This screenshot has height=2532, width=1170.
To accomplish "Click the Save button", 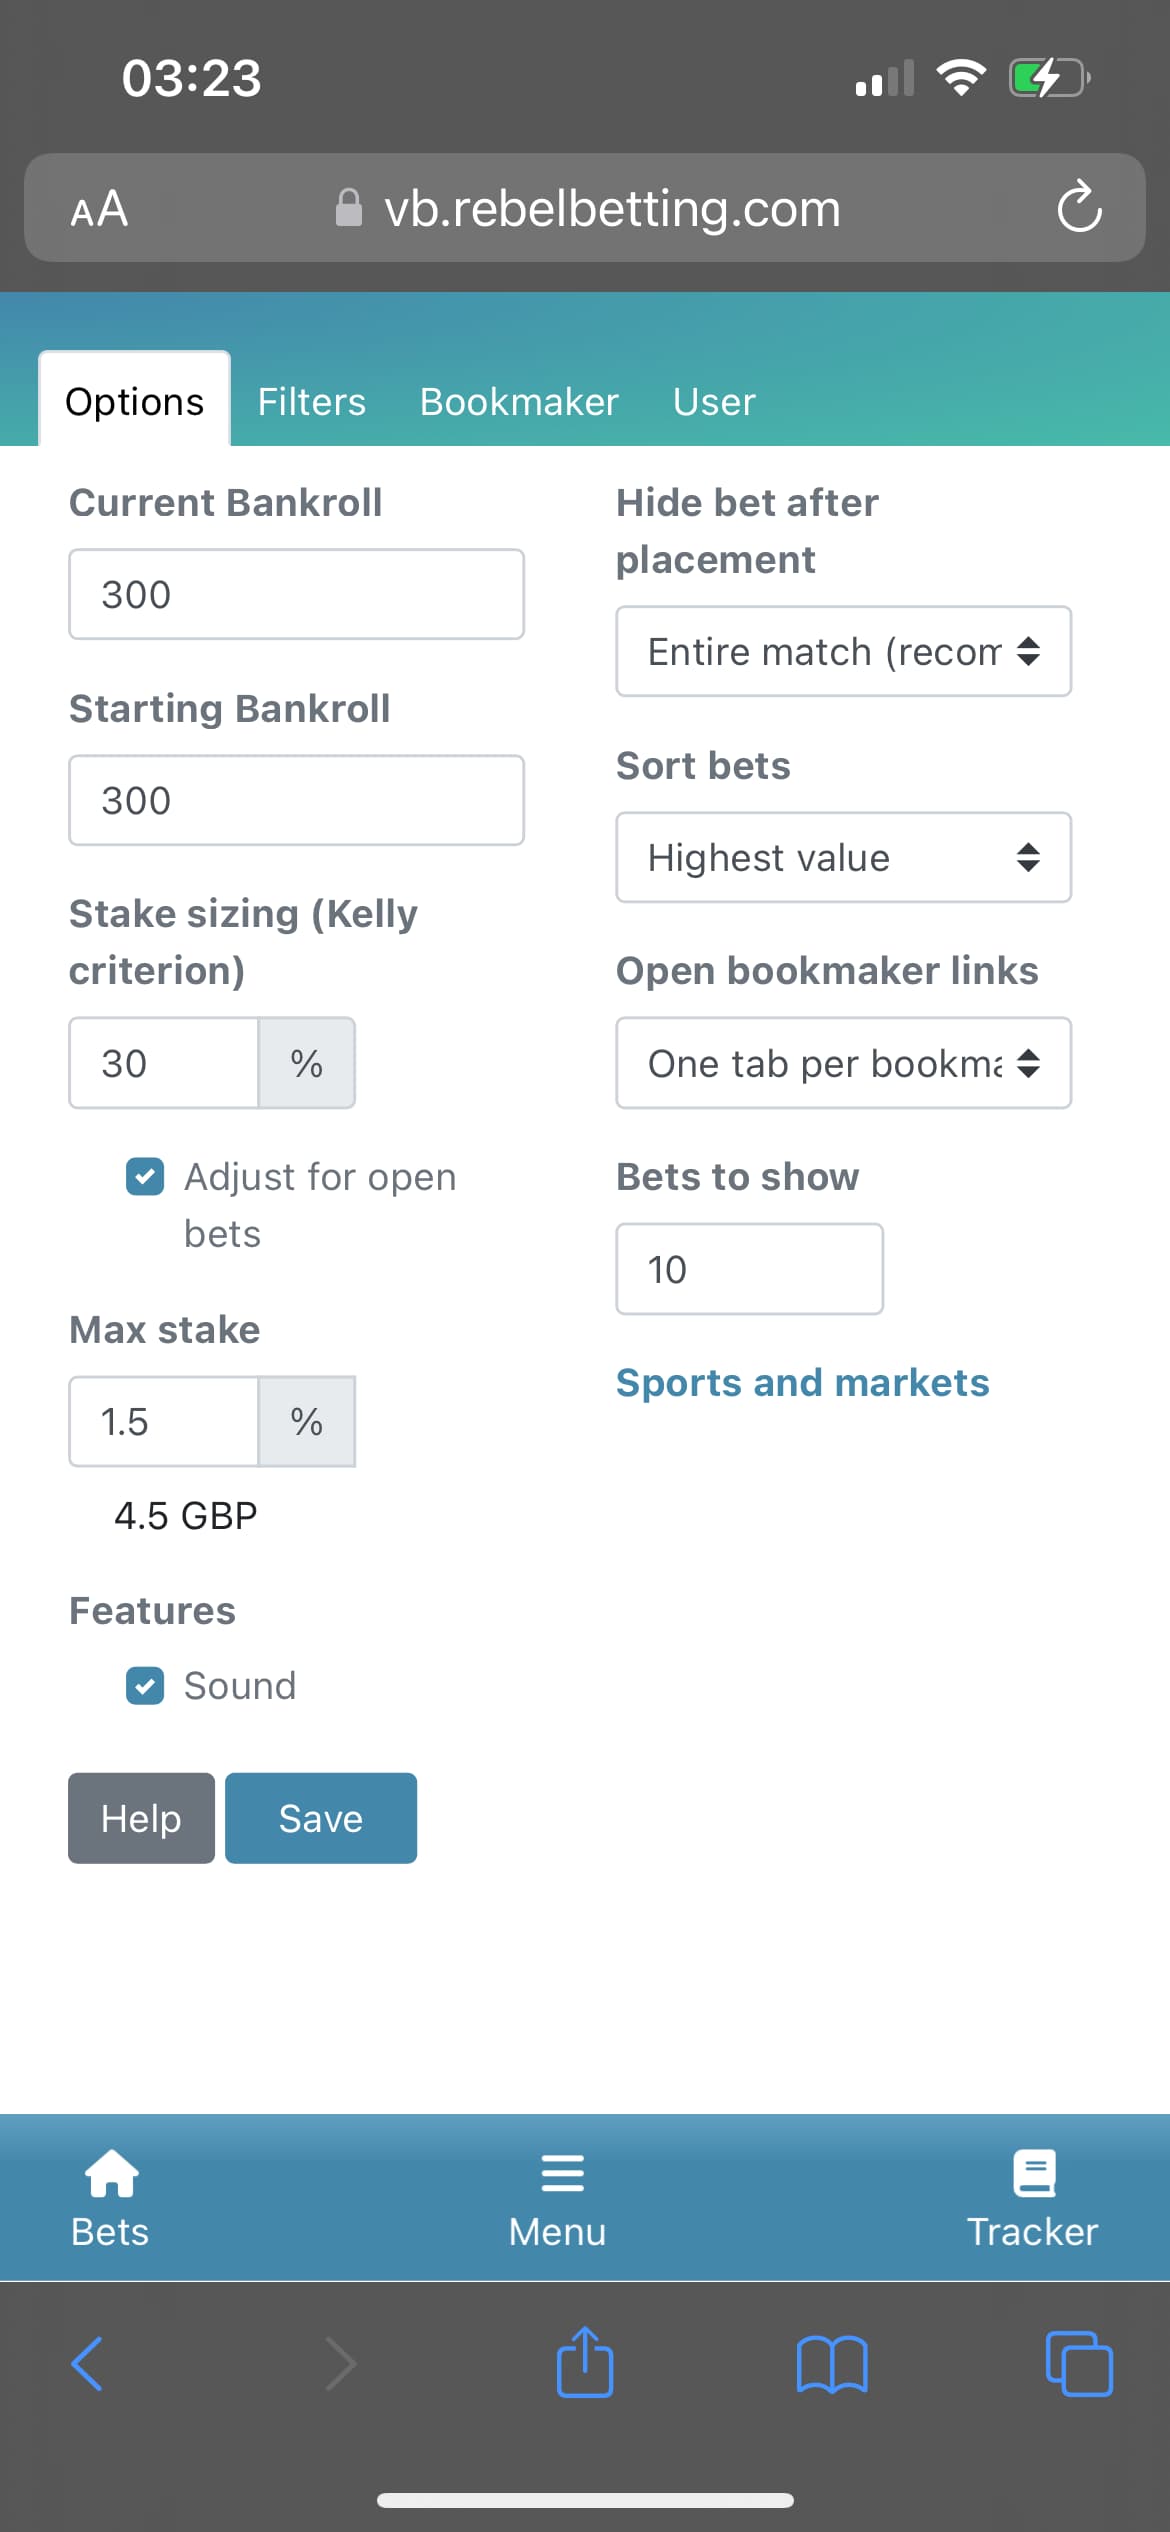I will point(321,1818).
